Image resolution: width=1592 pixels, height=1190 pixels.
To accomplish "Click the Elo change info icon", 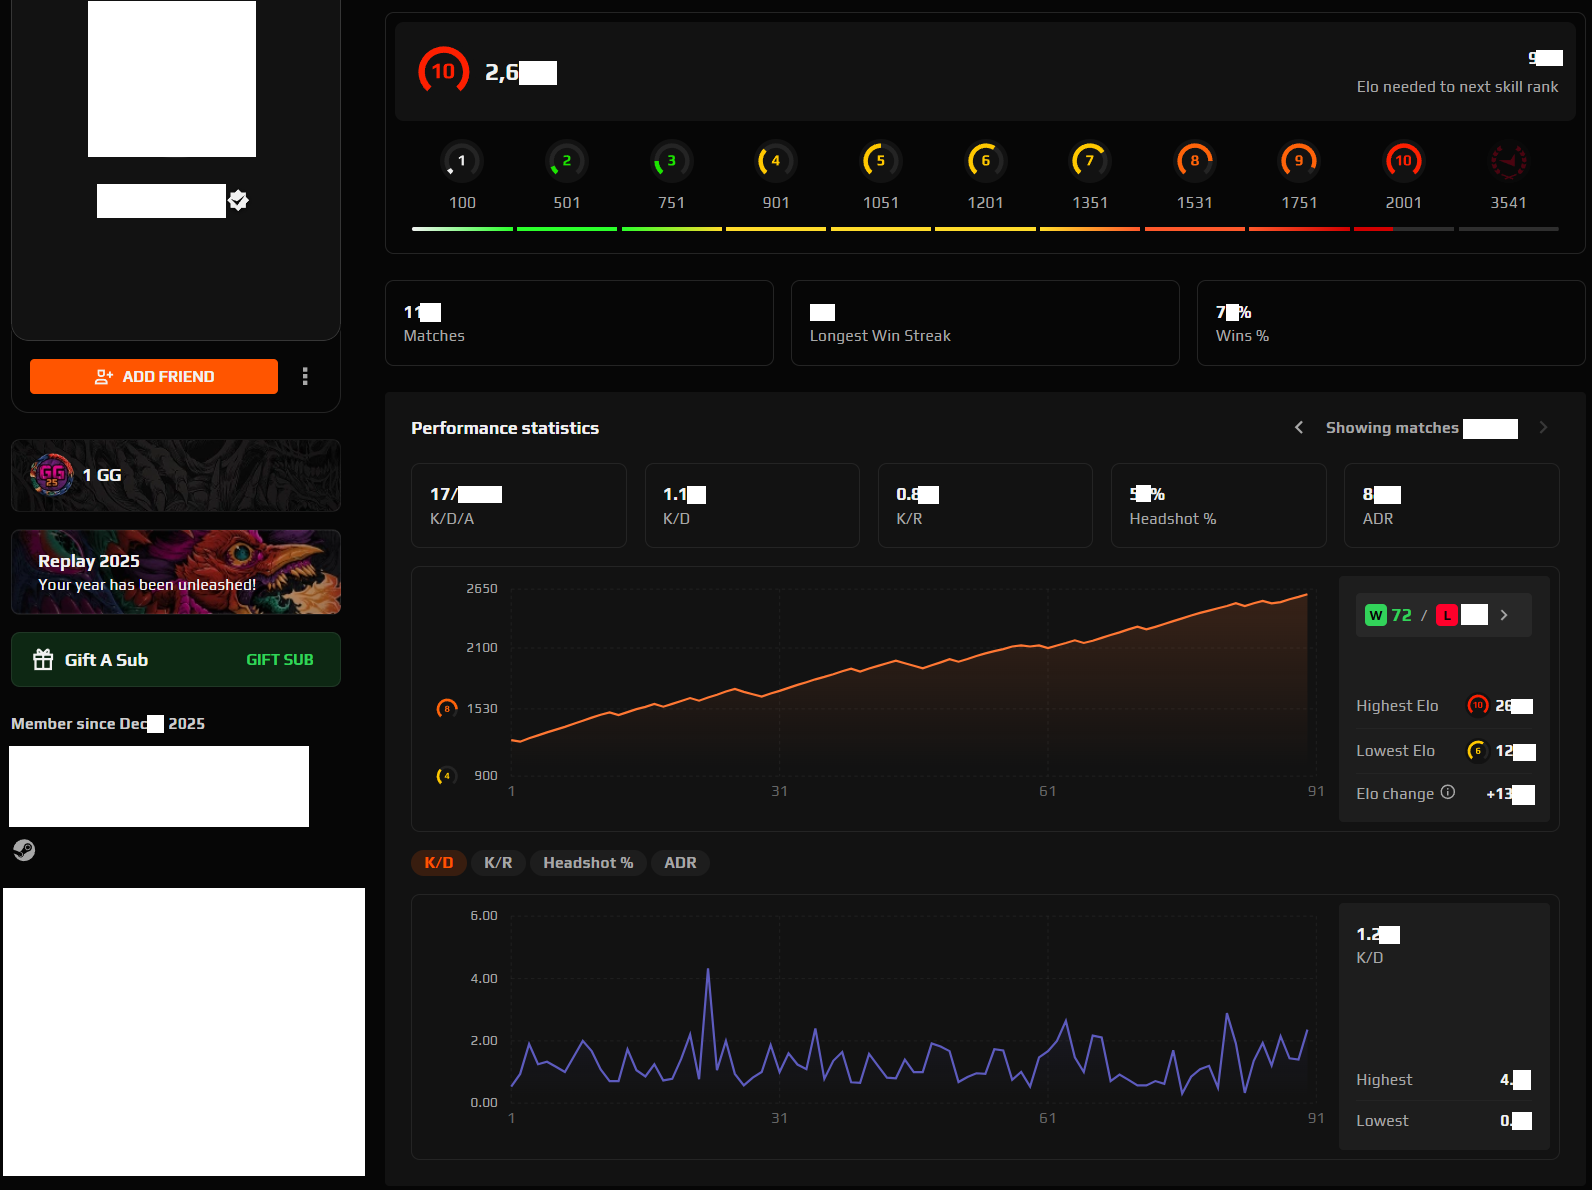I will tap(1447, 792).
